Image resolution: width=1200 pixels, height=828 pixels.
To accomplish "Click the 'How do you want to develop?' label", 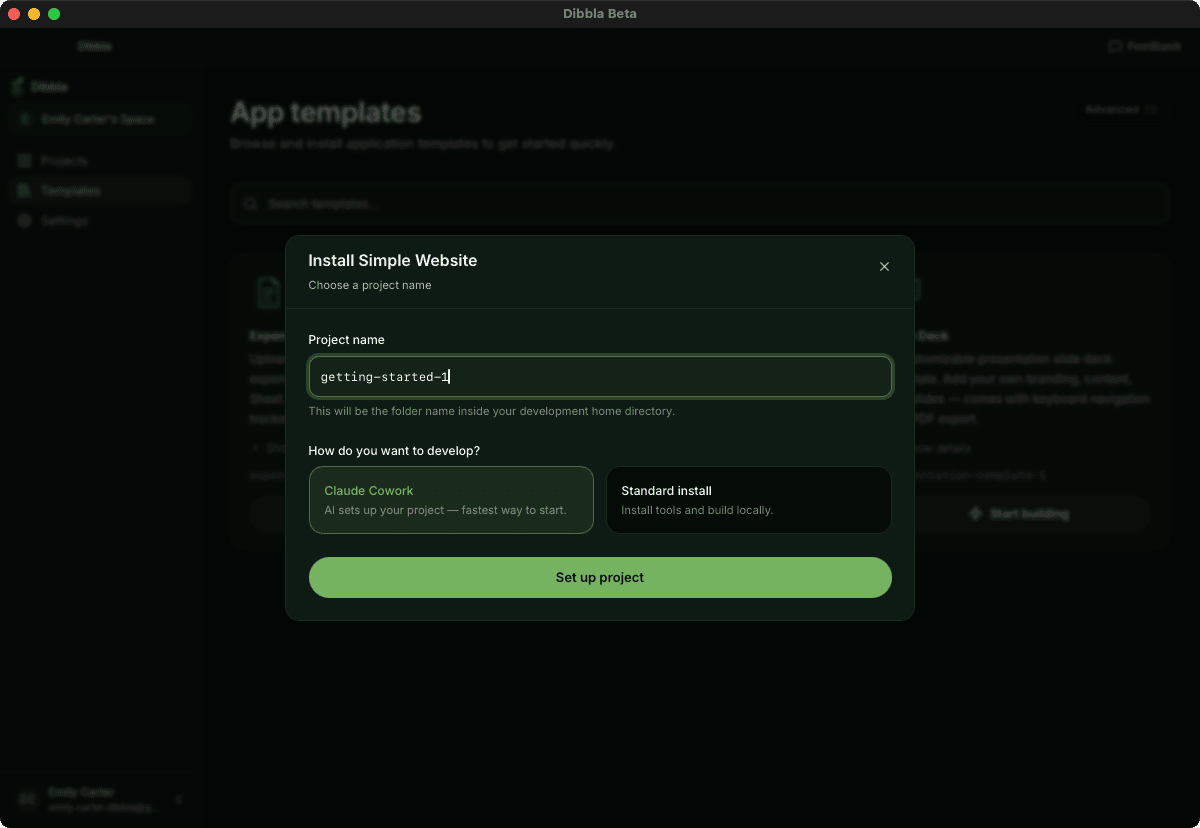I will pos(394,451).
